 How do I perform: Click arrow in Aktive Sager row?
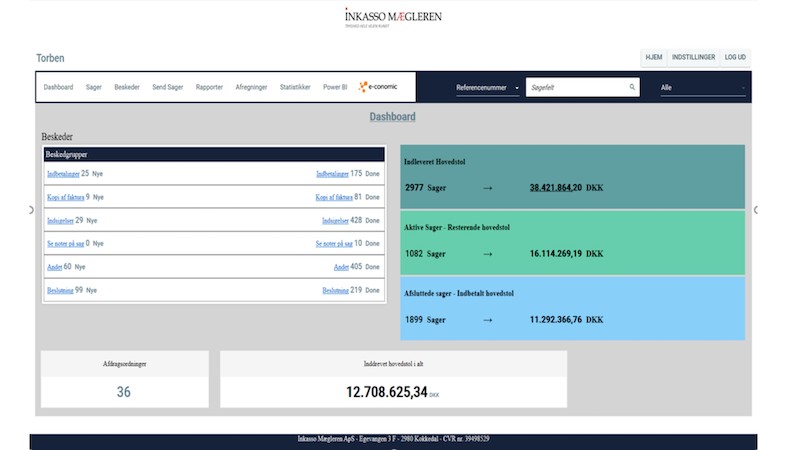pos(487,254)
